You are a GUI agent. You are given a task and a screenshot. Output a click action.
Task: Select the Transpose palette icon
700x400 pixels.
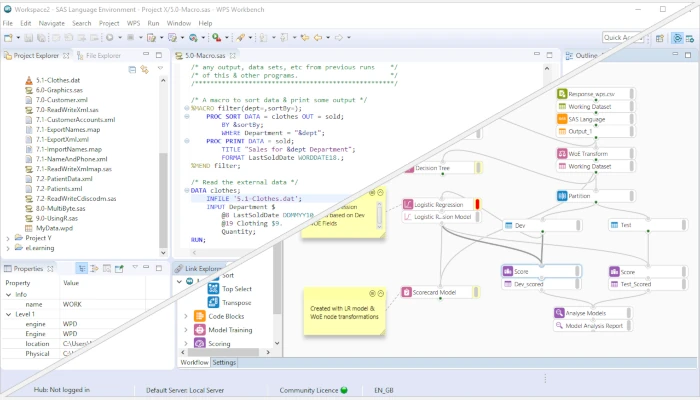click(x=213, y=303)
